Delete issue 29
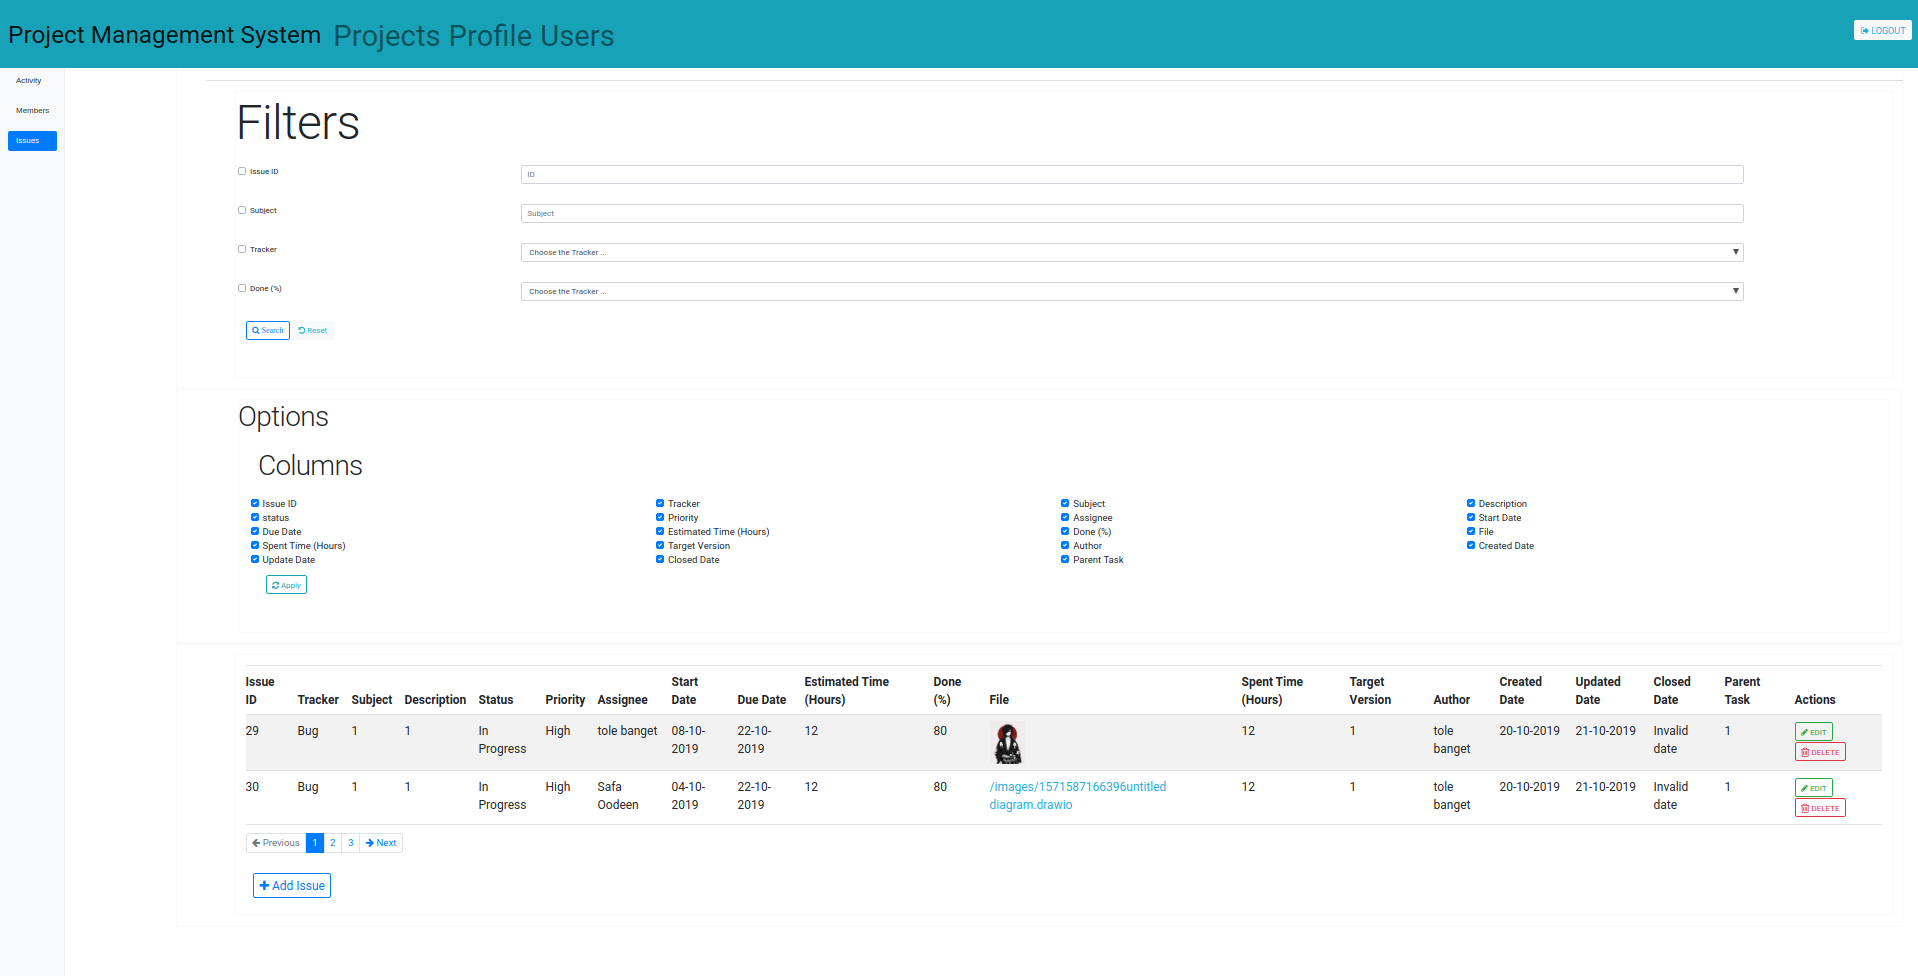This screenshot has width=1918, height=976. (x=1819, y=752)
